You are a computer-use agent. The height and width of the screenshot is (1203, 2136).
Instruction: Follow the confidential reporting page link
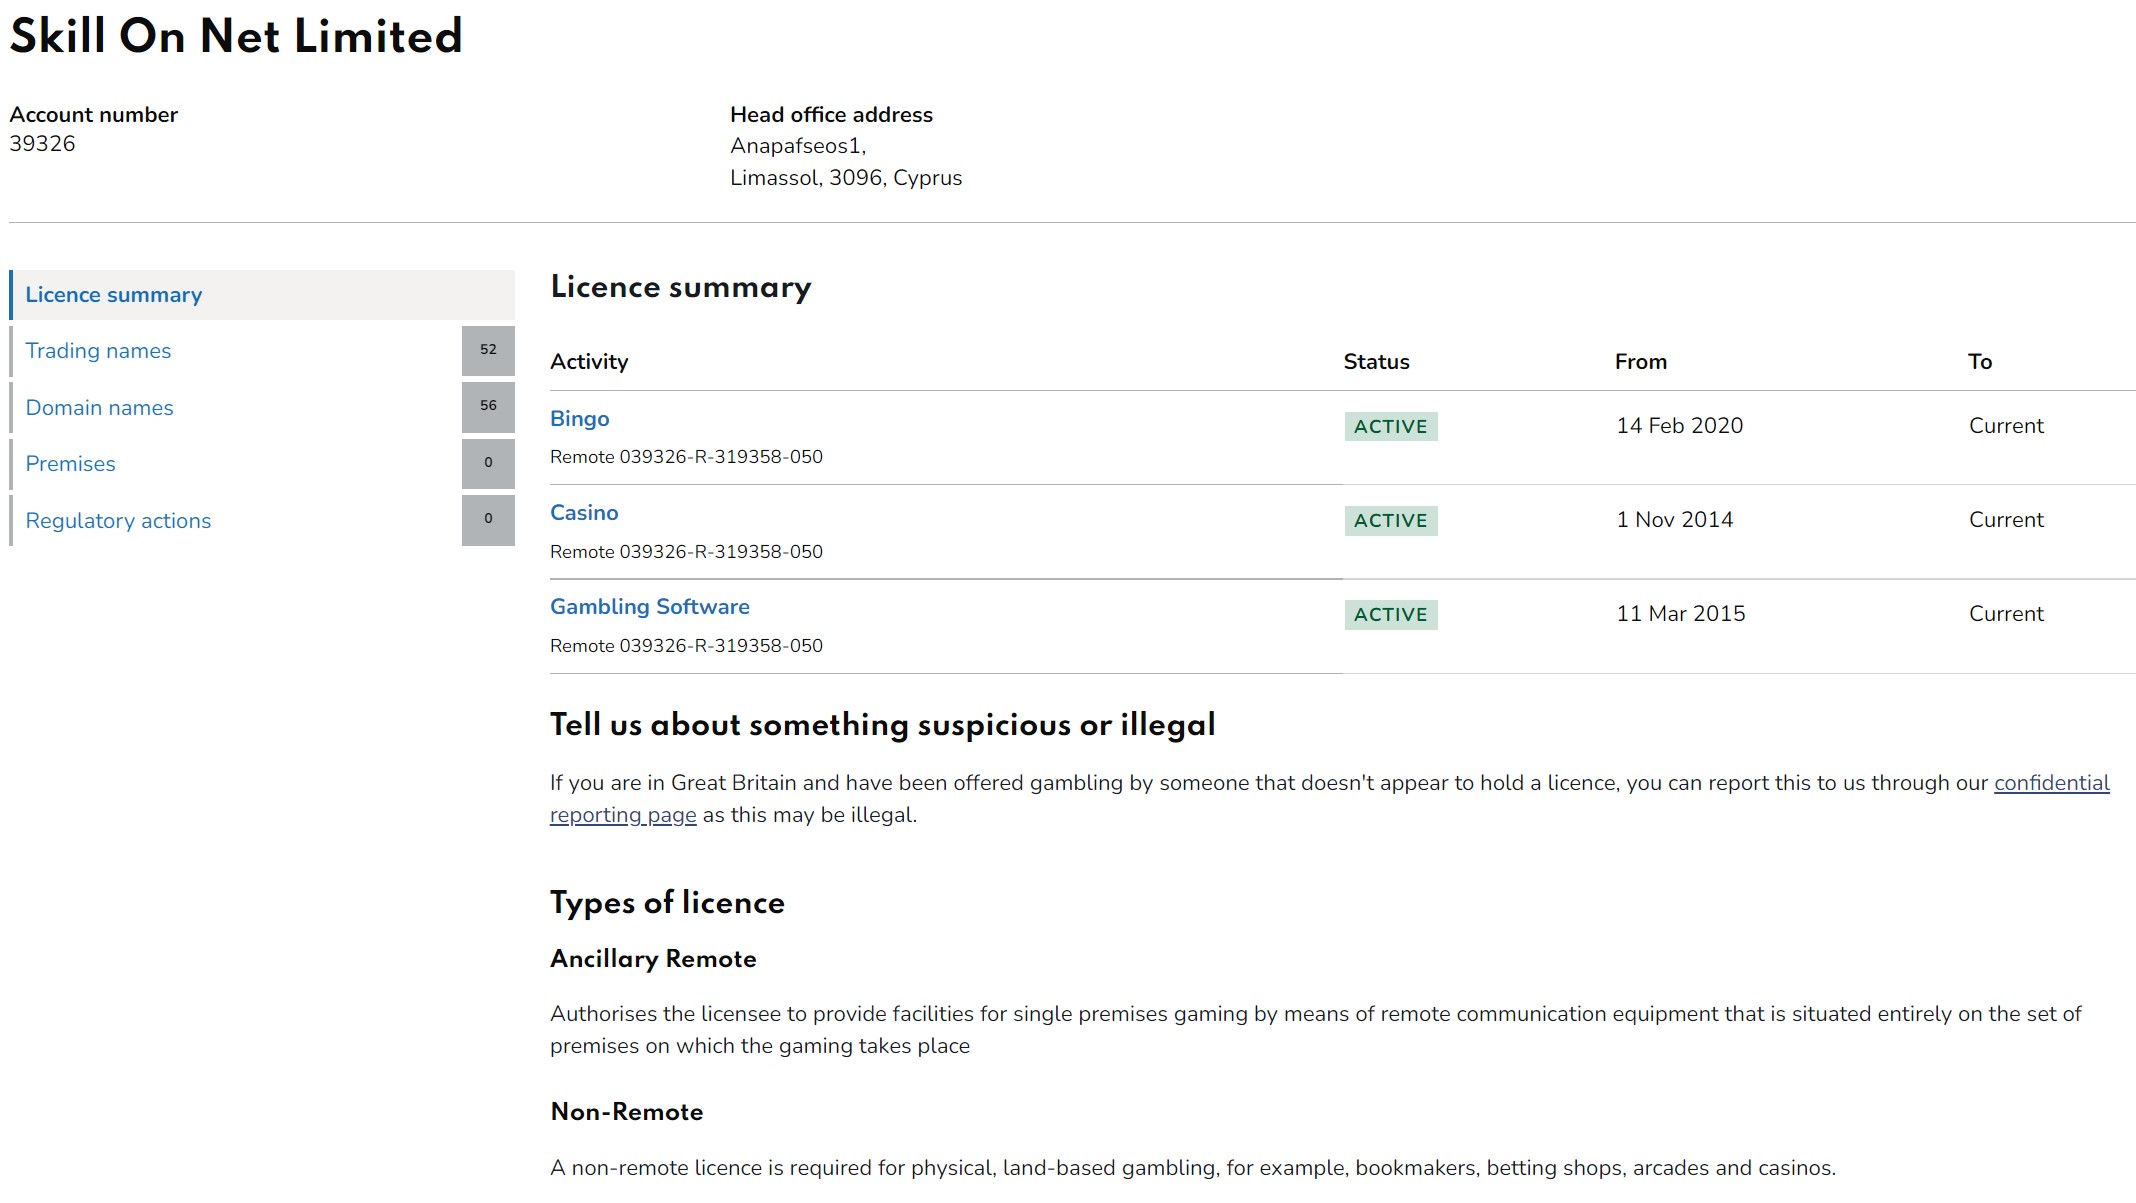click(x=2051, y=783)
